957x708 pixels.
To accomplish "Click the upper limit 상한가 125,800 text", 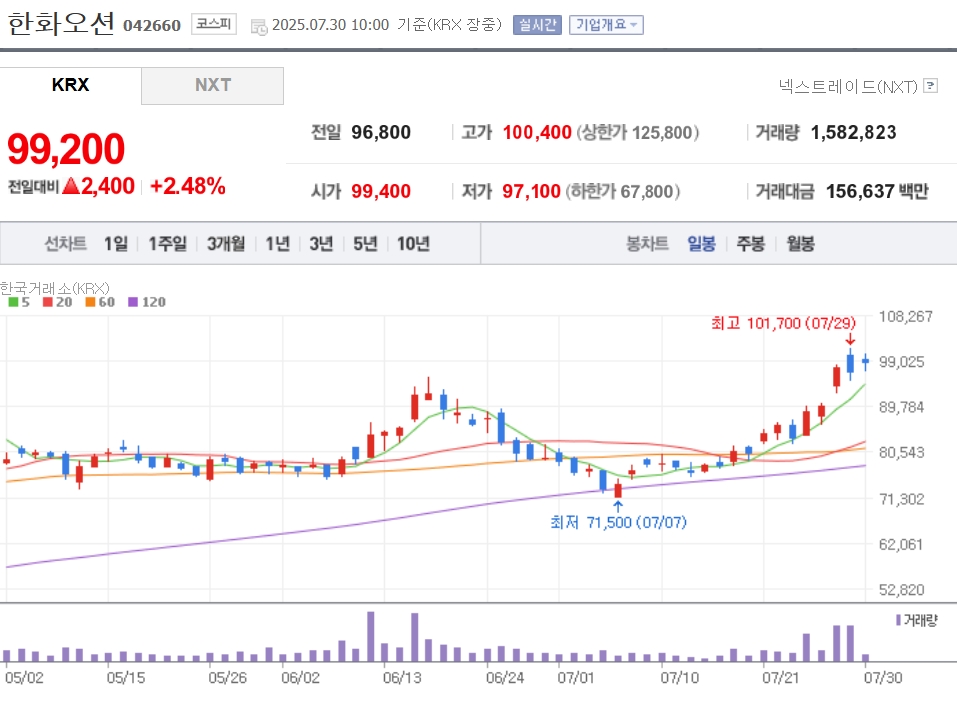I will click(x=638, y=132).
